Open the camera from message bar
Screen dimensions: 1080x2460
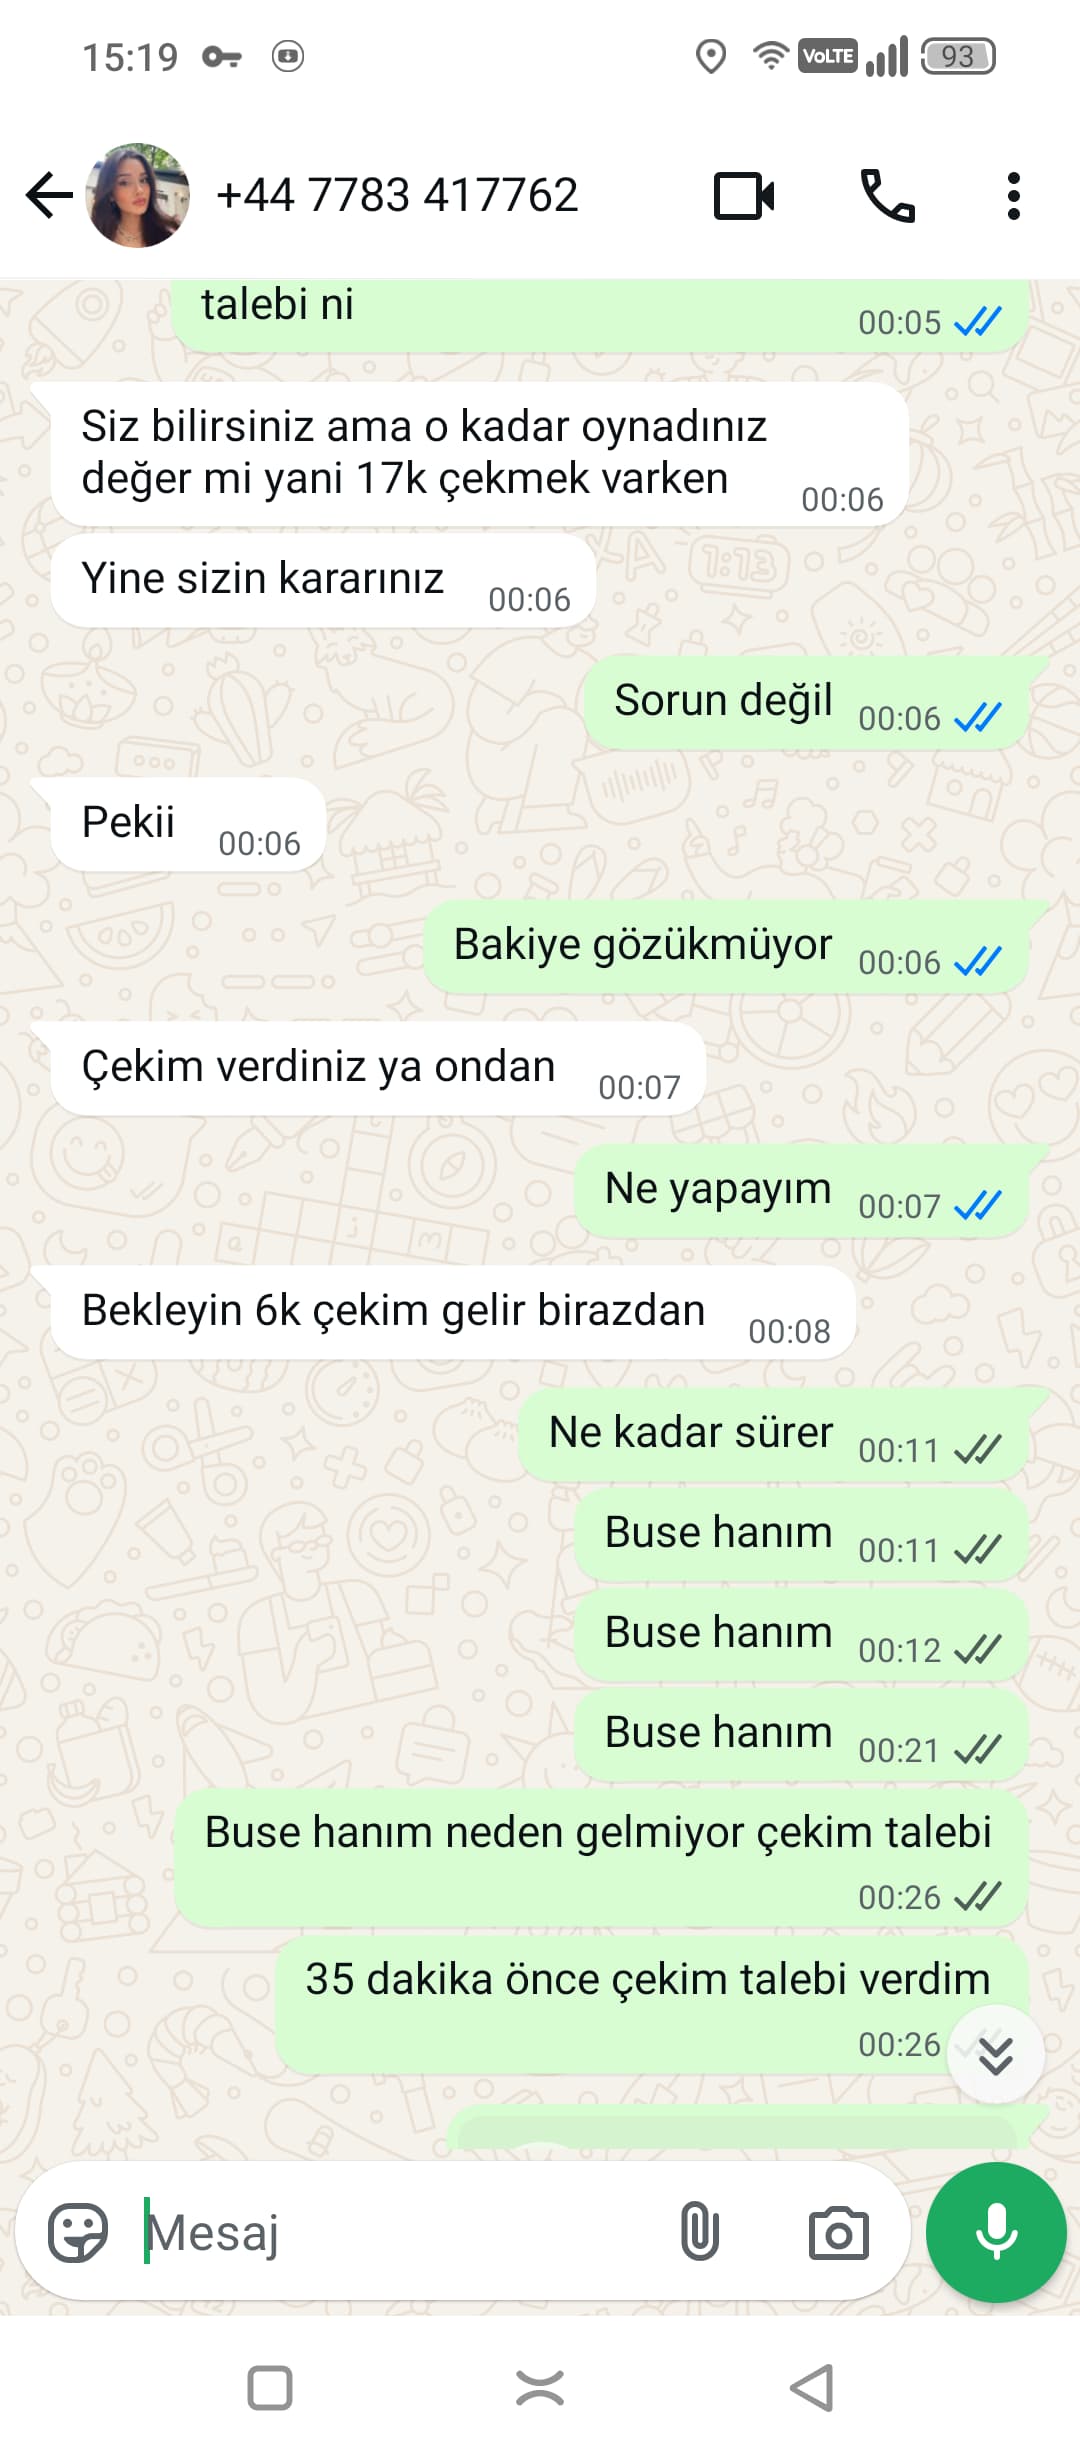pos(838,2233)
